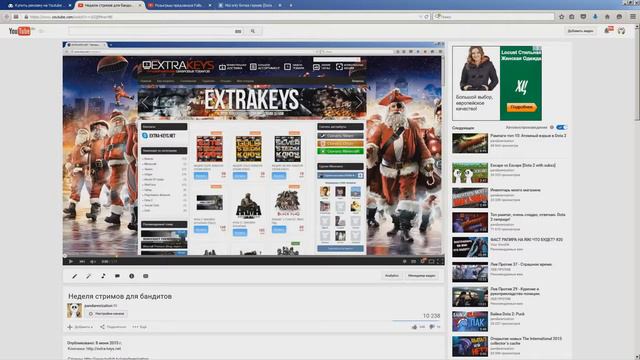Skip to next video in player
This screenshot has height=360, width=640.
point(82,261)
